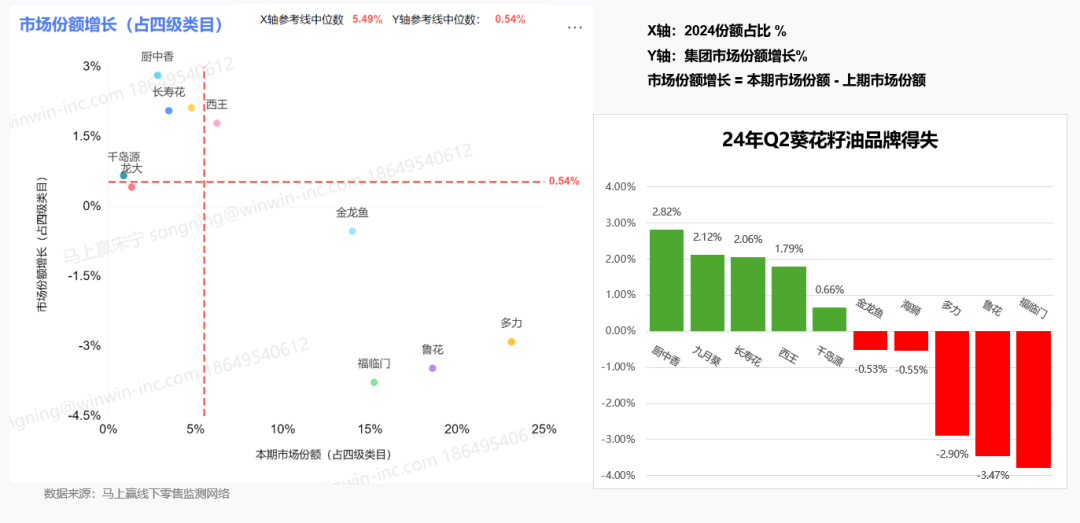Click the chart title 市场份额增长（占四级类目）
This screenshot has height=523, width=1080.
coord(122,25)
